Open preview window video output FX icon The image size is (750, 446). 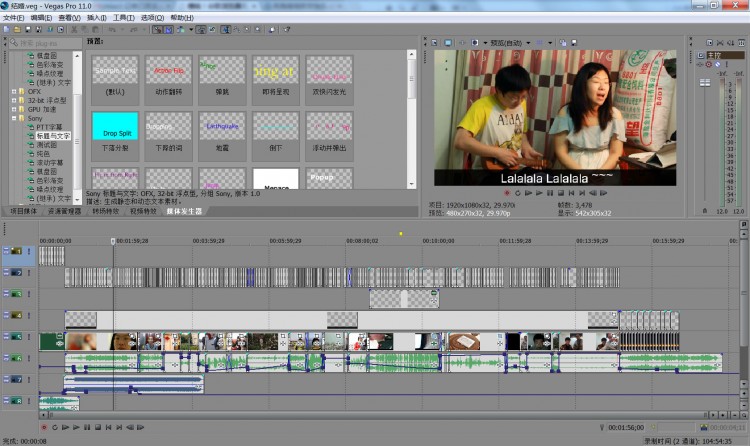pos(462,43)
